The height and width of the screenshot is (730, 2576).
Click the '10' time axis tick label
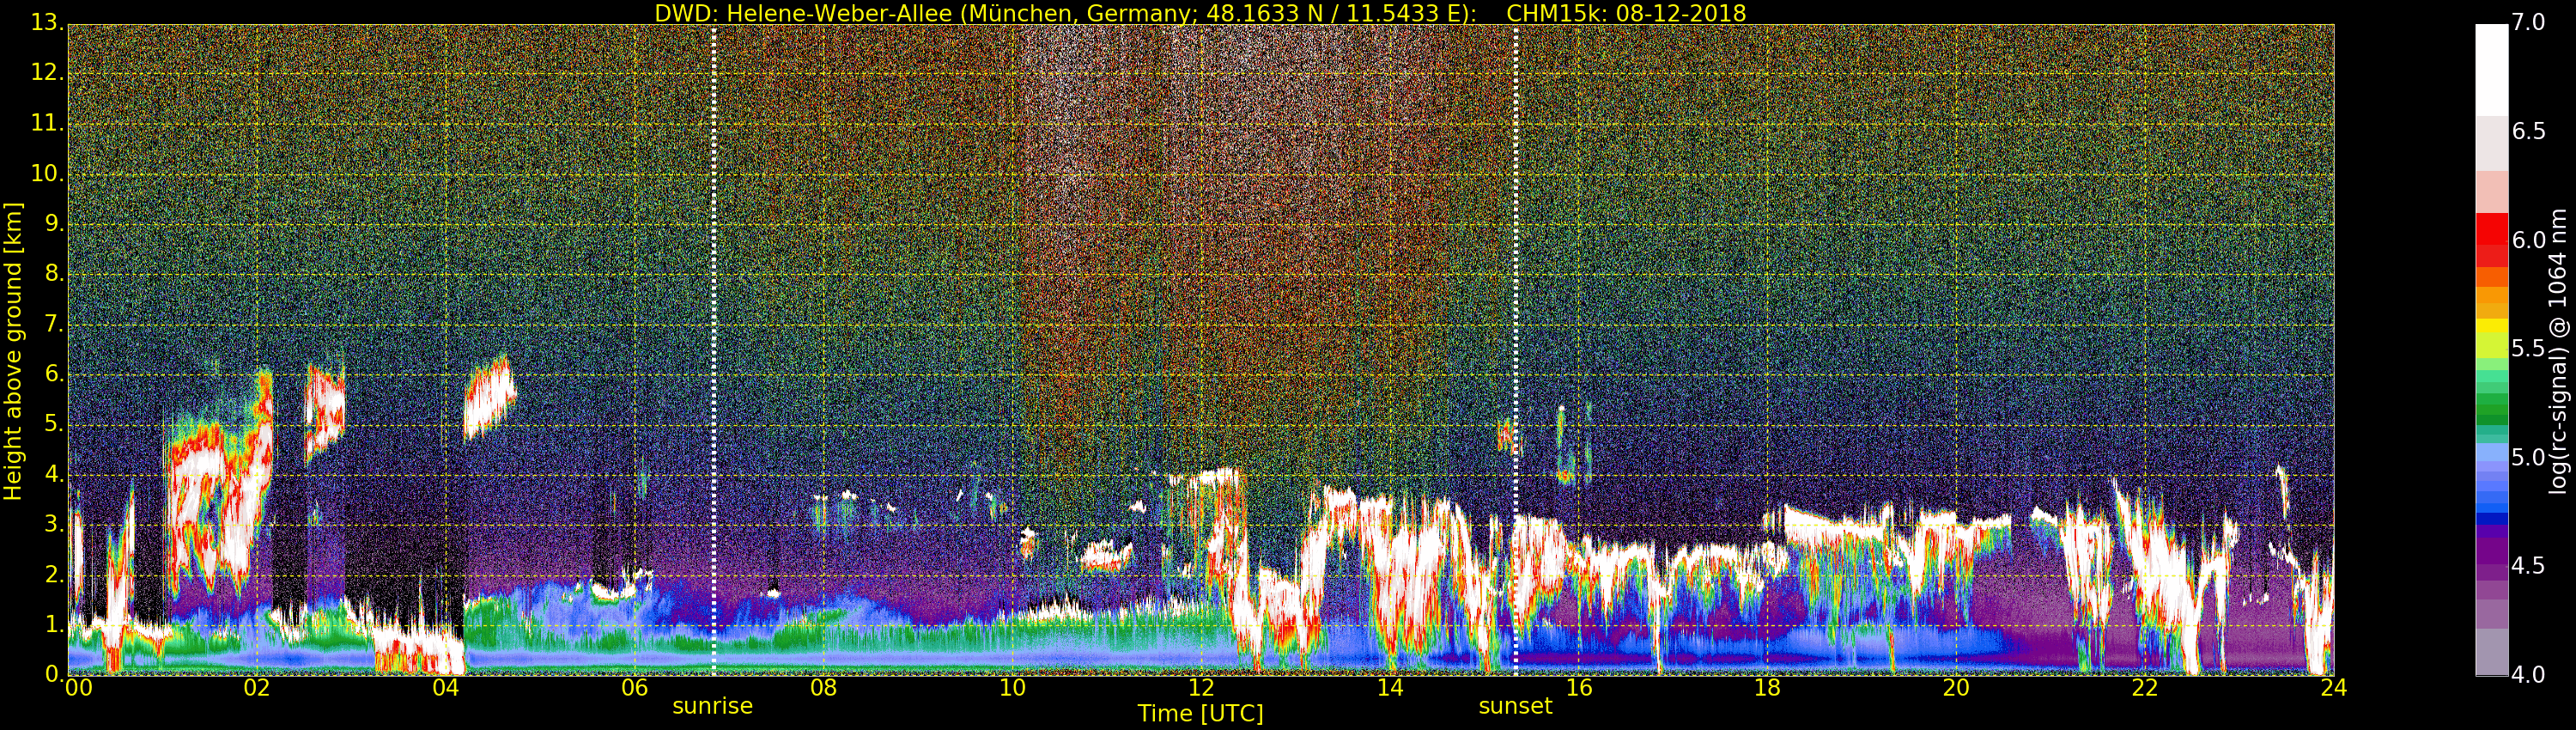(x=1012, y=688)
